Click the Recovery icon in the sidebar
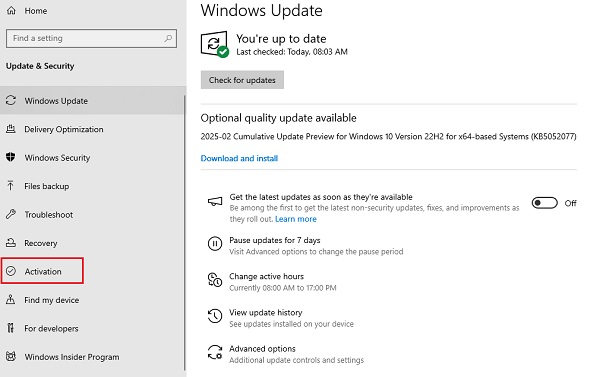Screen dimensions: 600x377 click(11, 243)
